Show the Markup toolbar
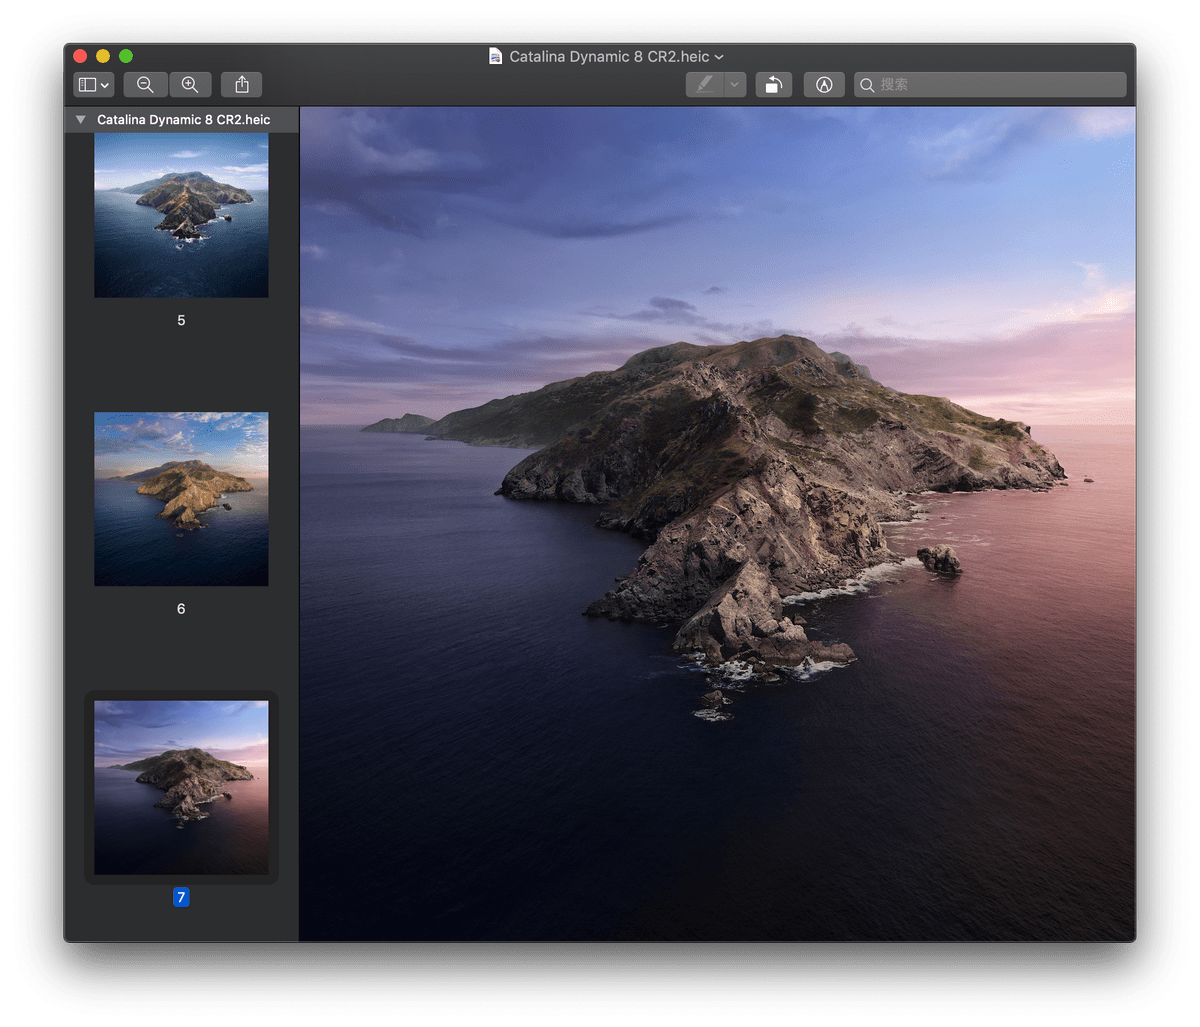 tap(824, 85)
